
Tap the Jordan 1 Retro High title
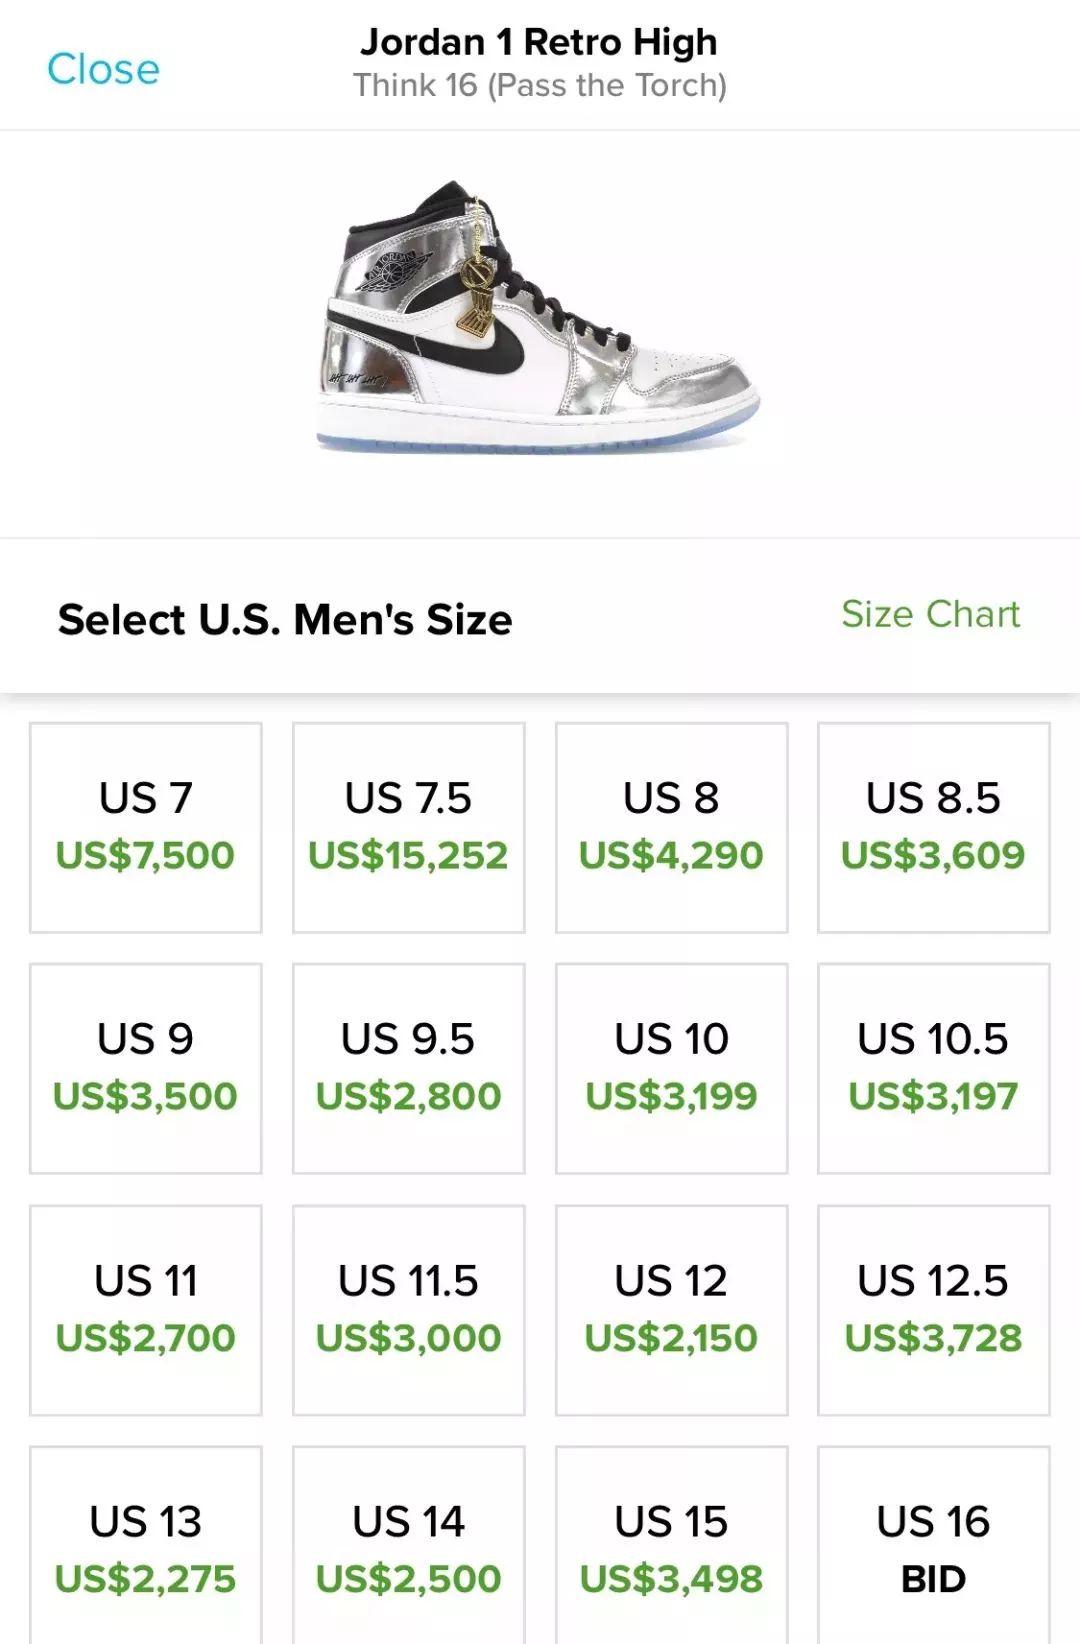(x=539, y=42)
